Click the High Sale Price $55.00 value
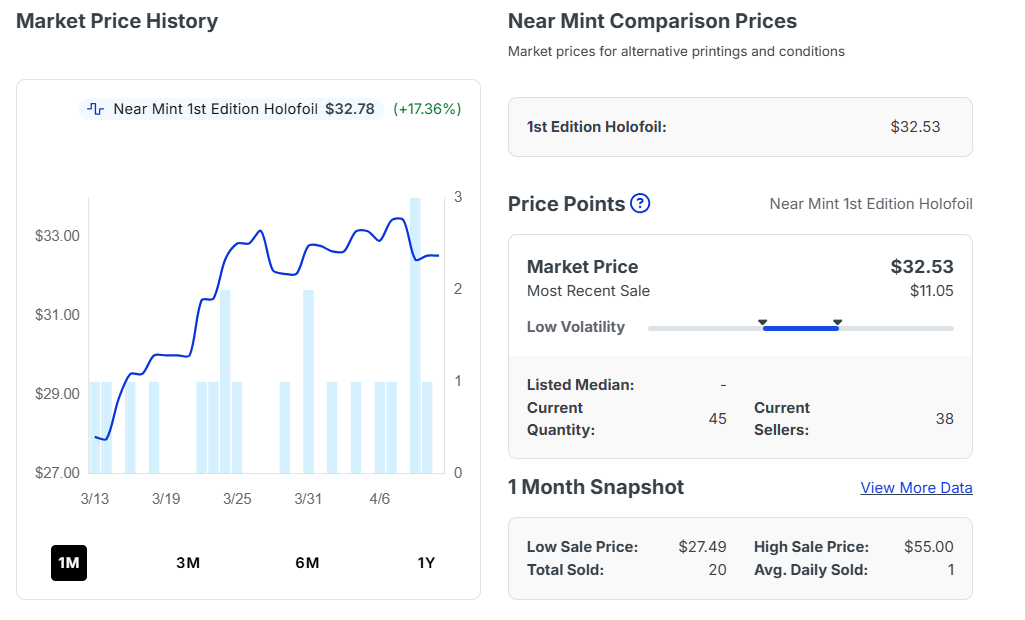Viewport: 1025px width, 620px height. point(928,547)
